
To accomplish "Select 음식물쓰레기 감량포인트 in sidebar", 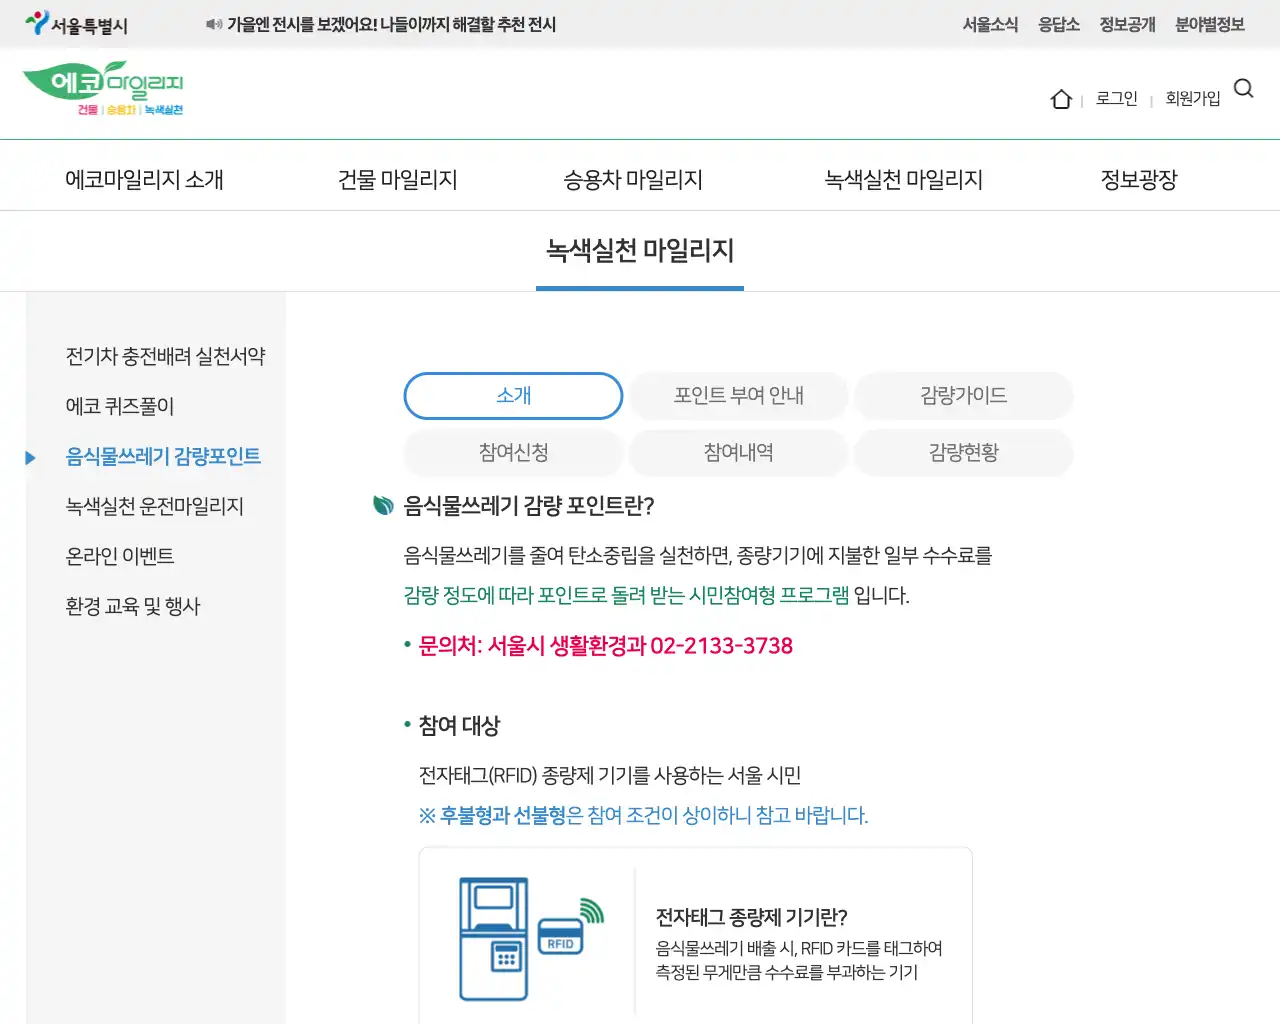I will coord(163,457).
